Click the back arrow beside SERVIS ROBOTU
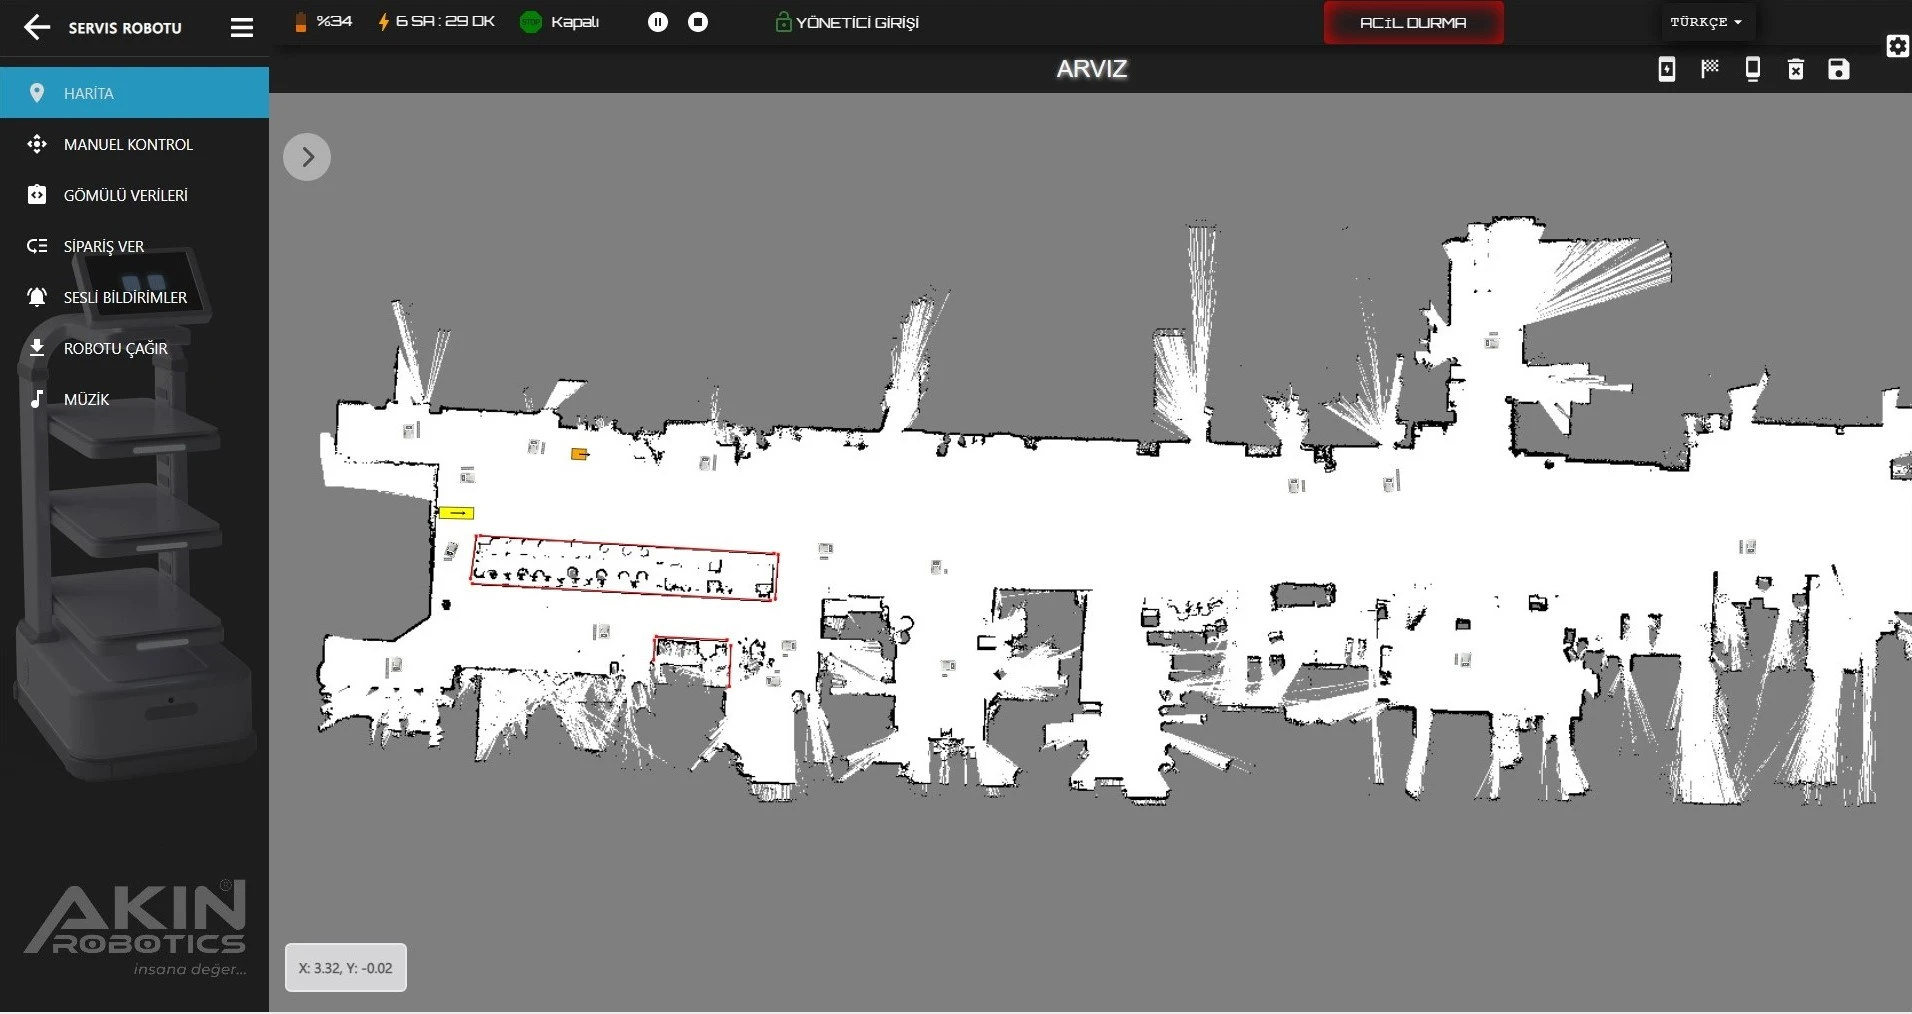Image resolution: width=1912 pixels, height=1014 pixels. pos(37,28)
